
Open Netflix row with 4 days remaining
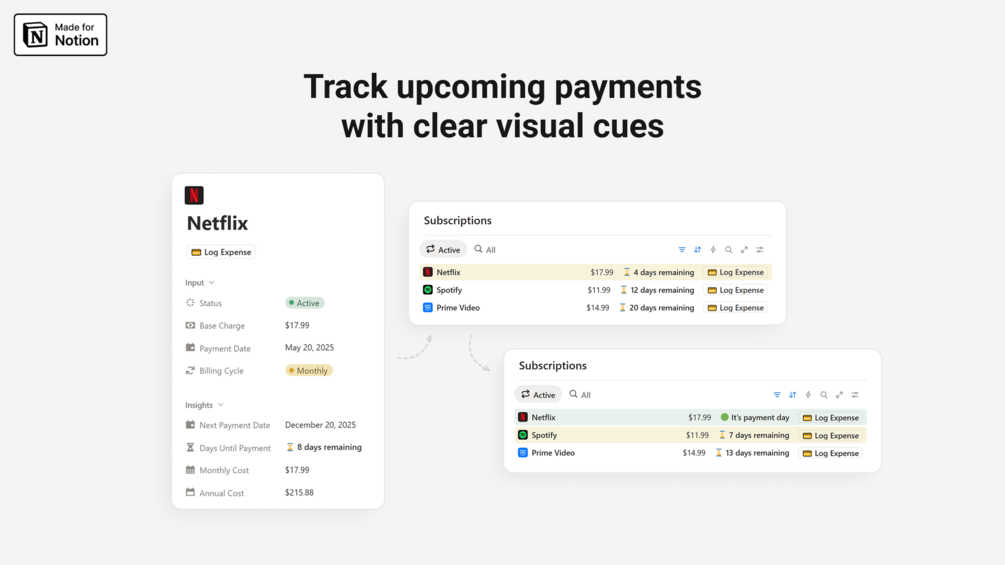pos(595,272)
